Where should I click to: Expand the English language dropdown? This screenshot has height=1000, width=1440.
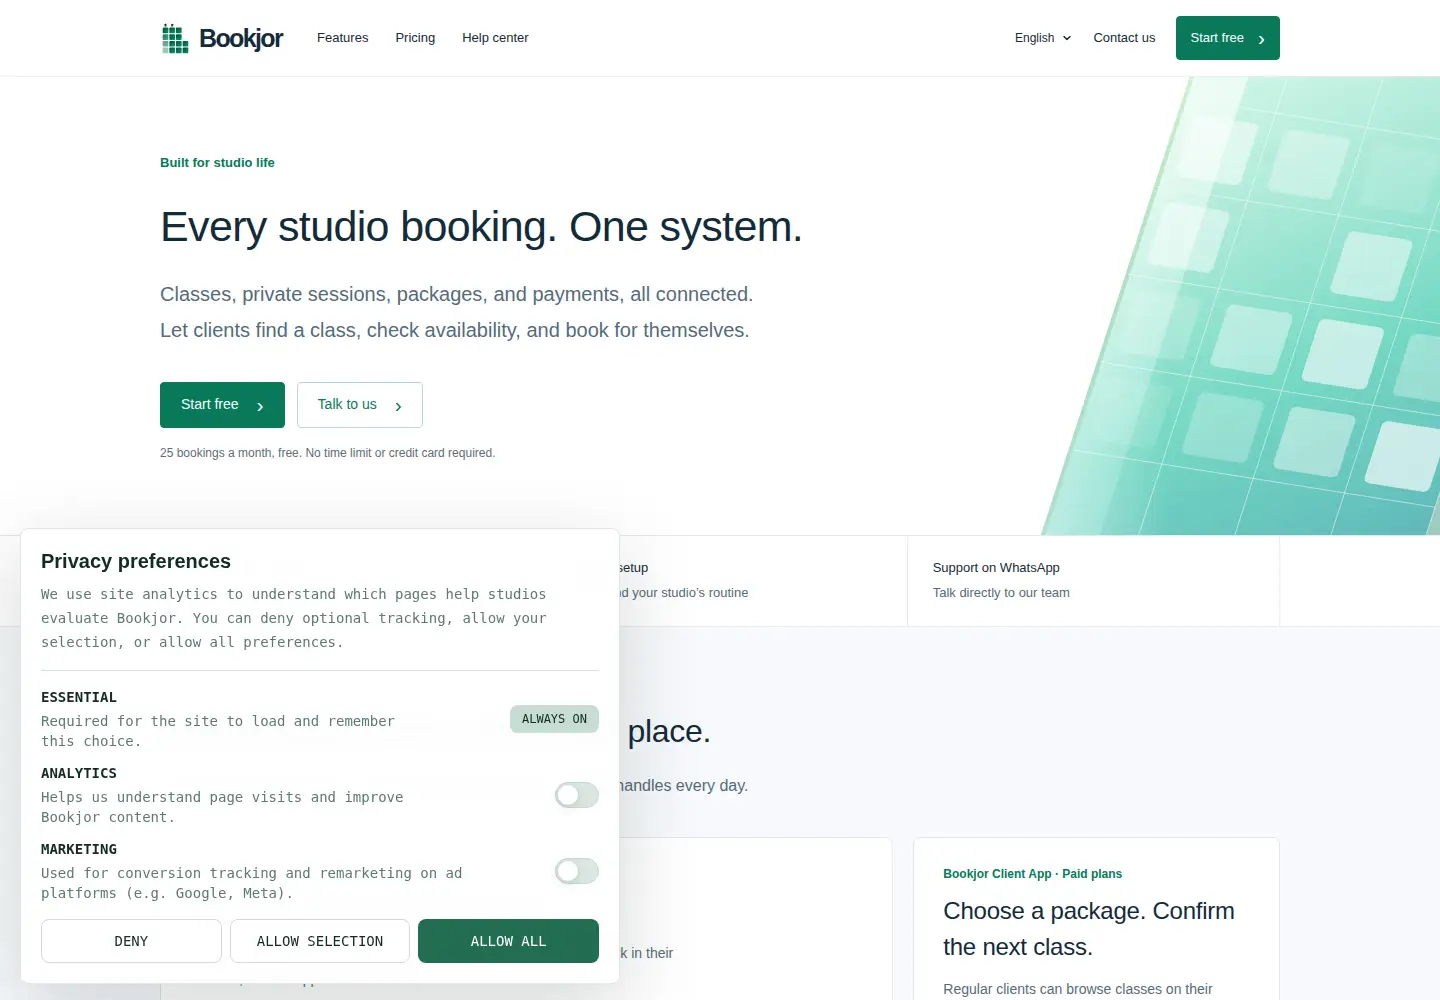(1043, 38)
